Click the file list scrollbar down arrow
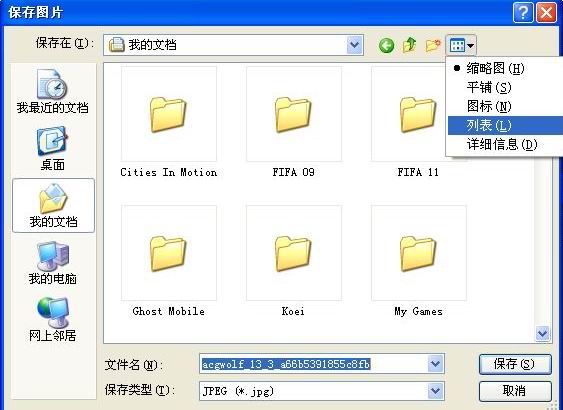 542,334
